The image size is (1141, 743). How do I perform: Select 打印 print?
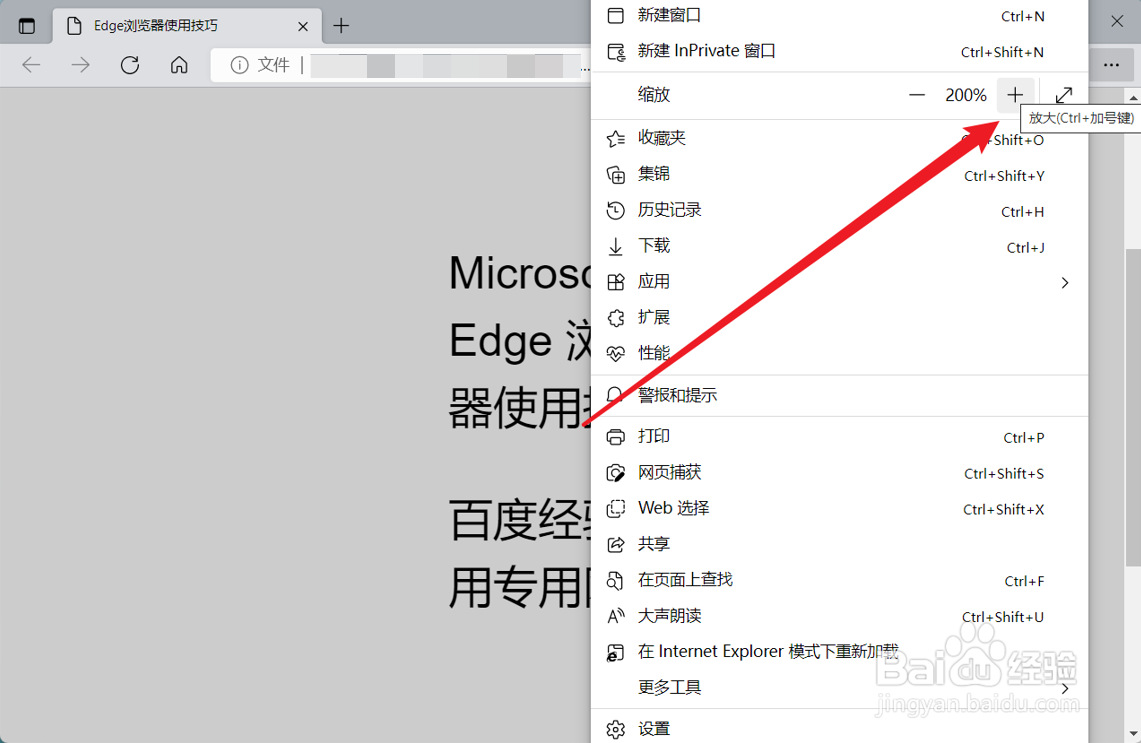click(x=839, y=437)
